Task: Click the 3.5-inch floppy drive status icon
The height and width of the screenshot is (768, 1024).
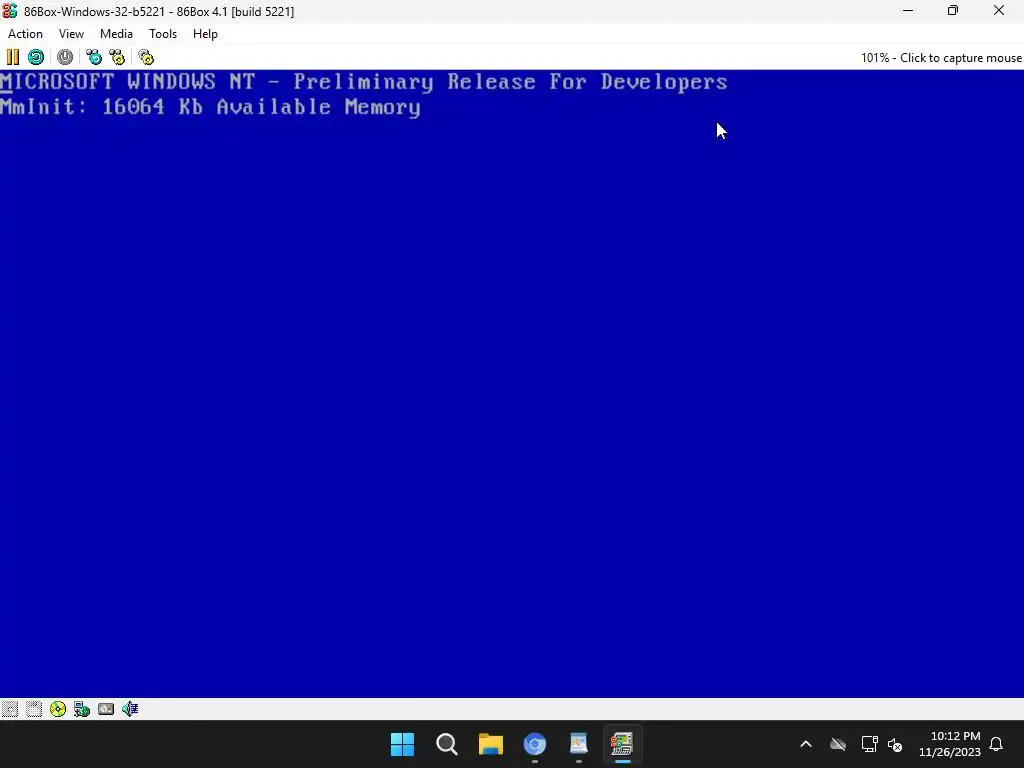Action: coord(34,709)
